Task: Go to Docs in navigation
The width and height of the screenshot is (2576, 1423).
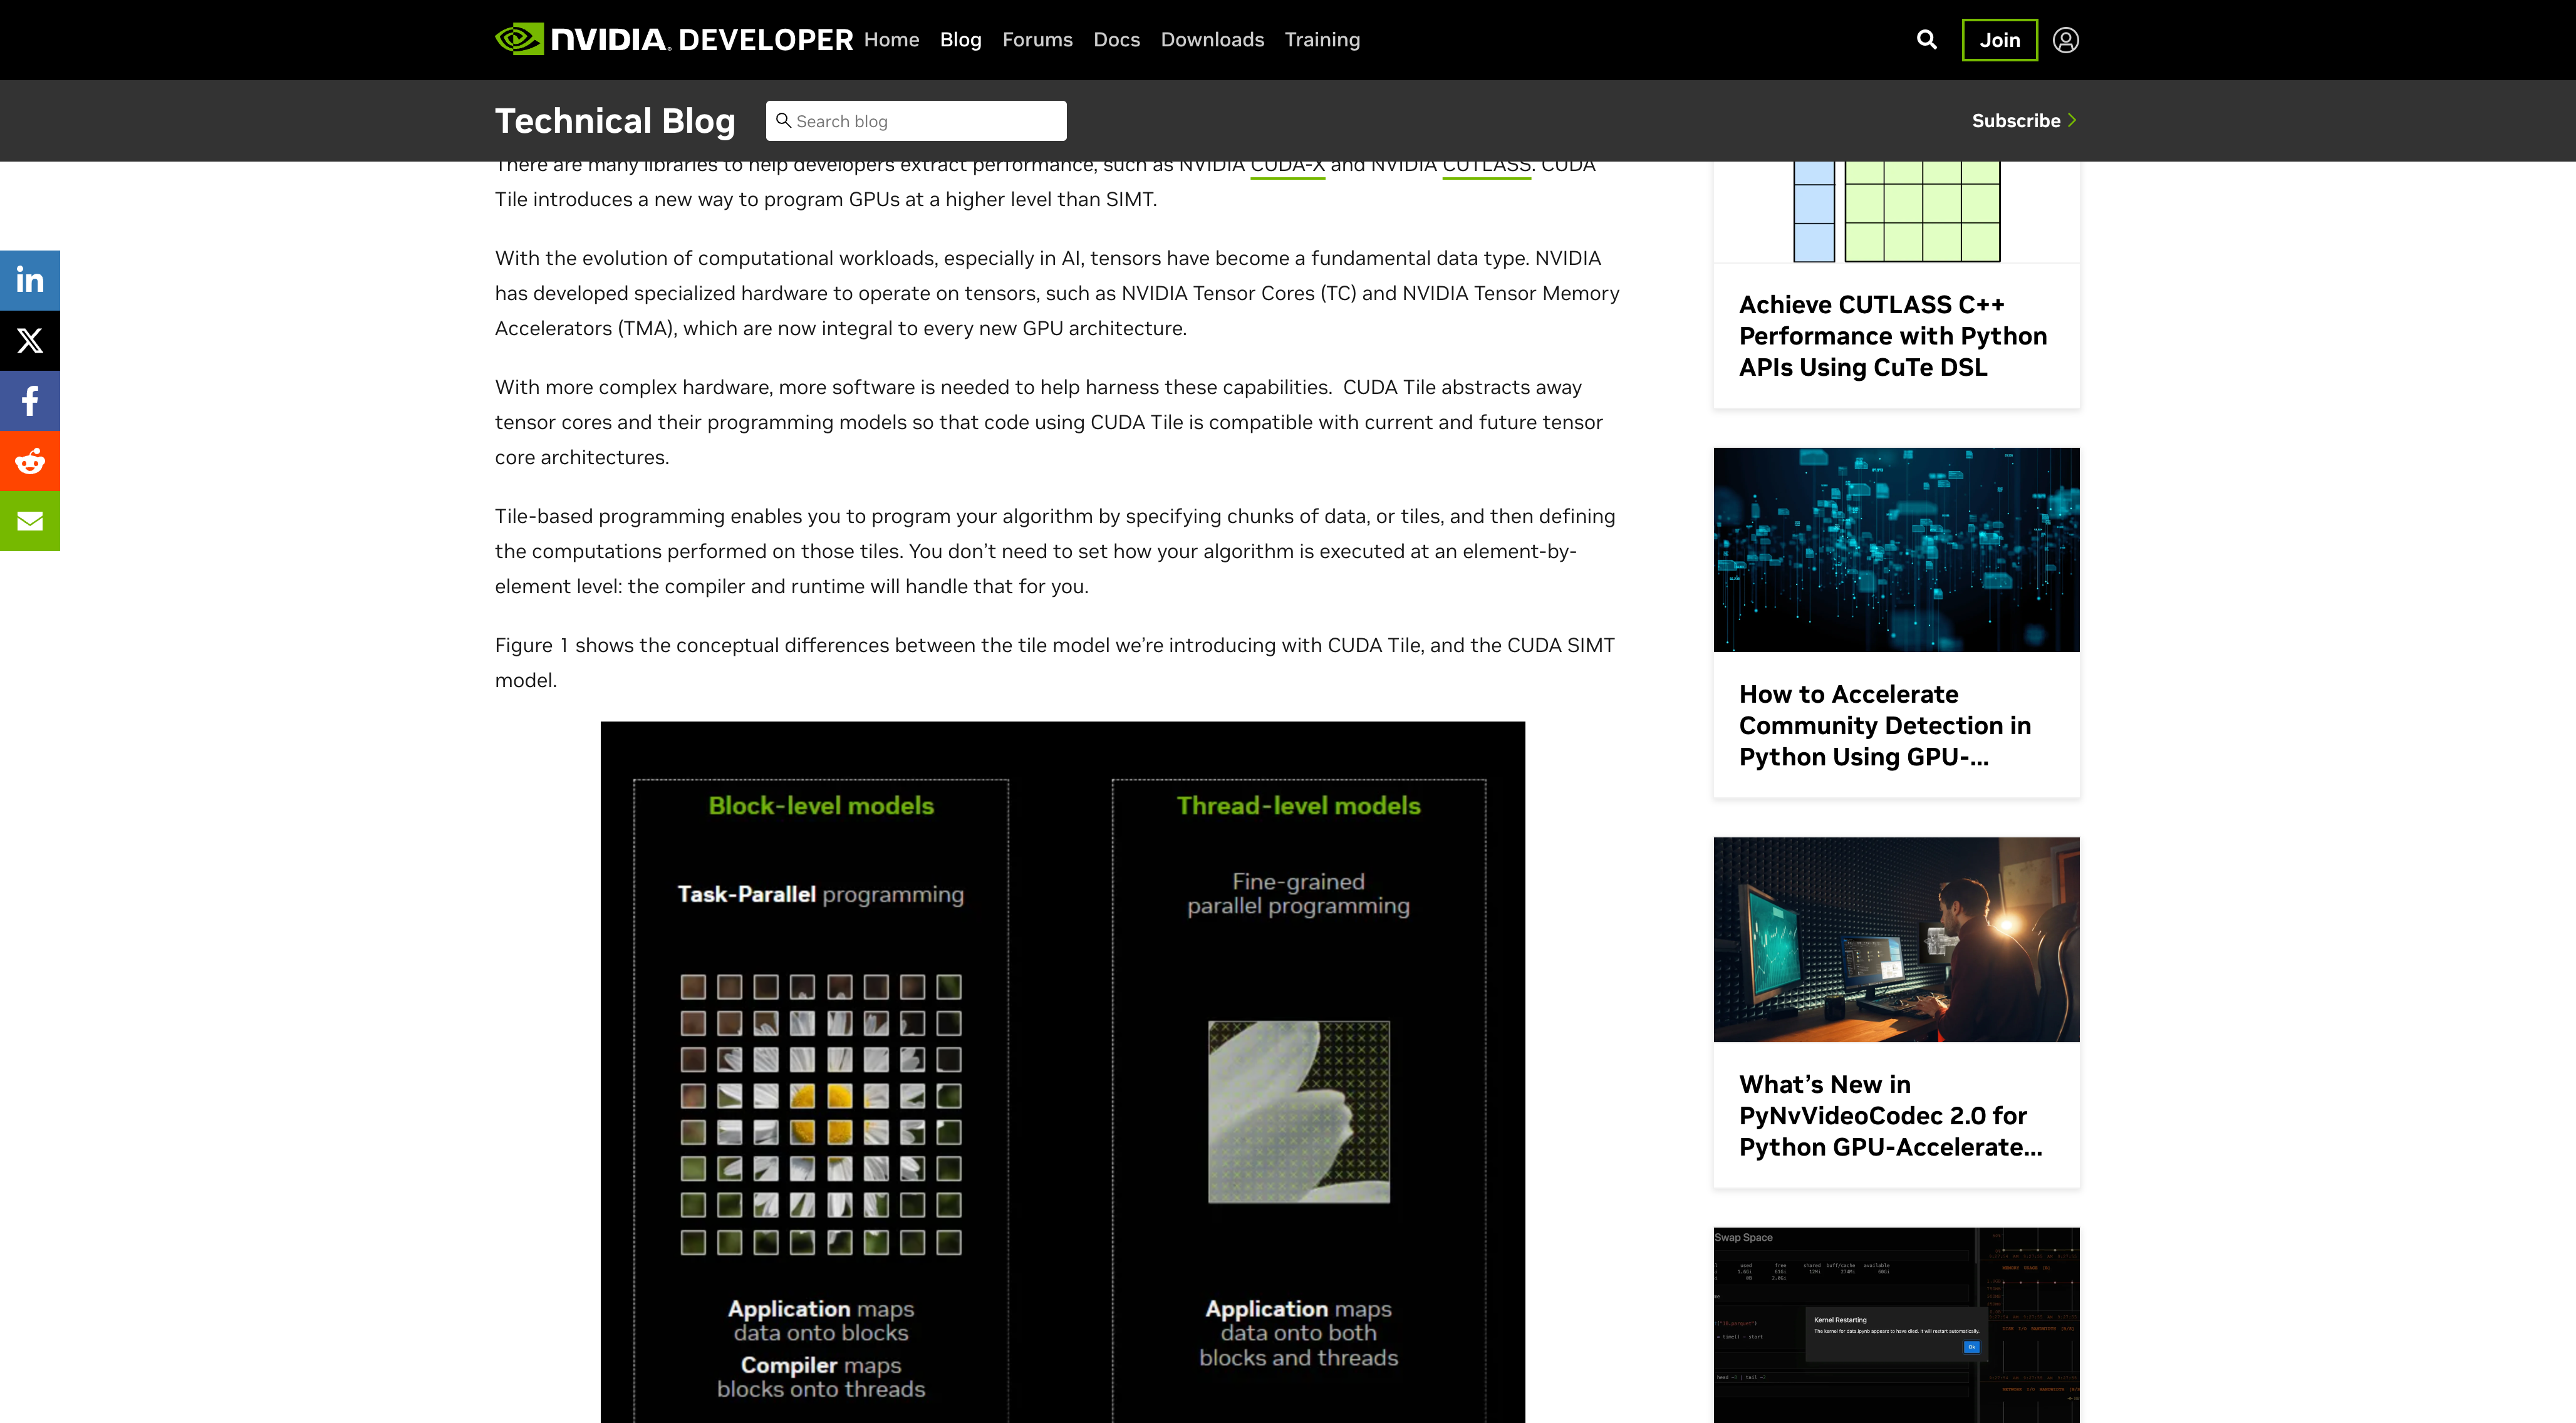Action: tap(1116, 40)
